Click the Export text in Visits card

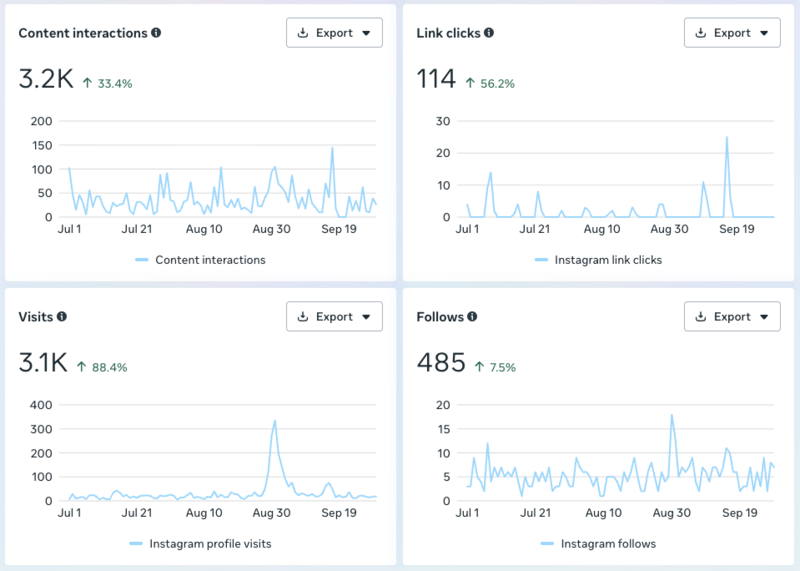(334, 317)
